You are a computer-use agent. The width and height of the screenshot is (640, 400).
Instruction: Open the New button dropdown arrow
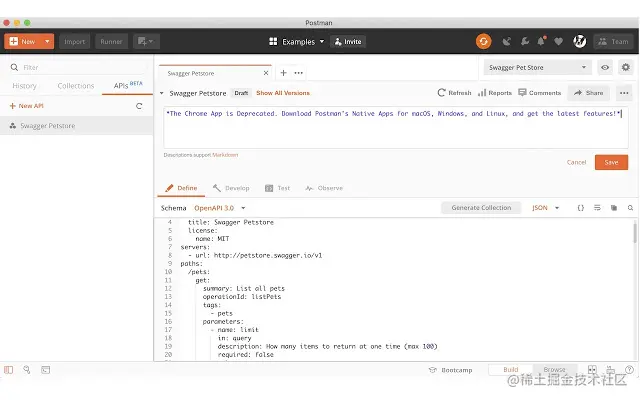47,41
